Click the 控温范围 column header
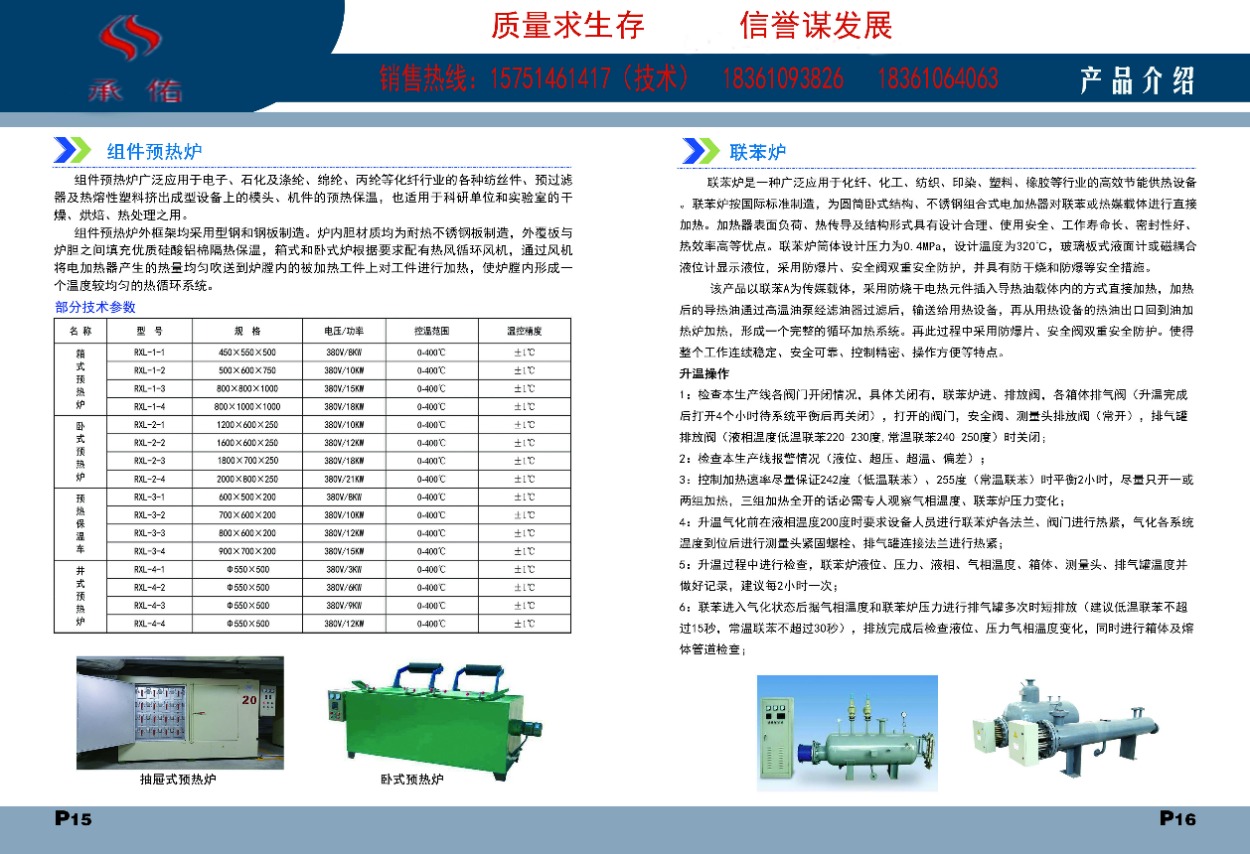Screen dimensions: 1250x854 tap(433, 330)
